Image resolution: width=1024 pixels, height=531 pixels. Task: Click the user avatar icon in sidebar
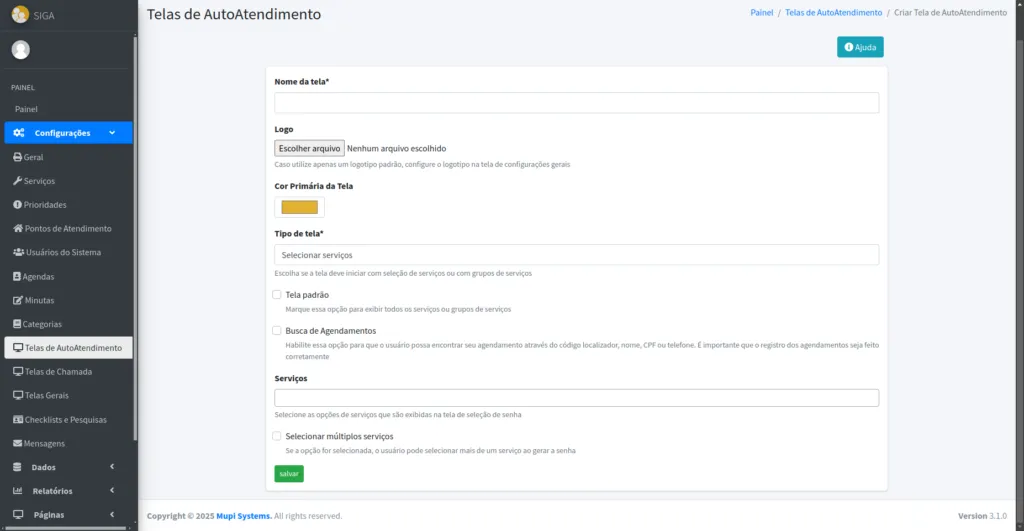coord(21,50)
